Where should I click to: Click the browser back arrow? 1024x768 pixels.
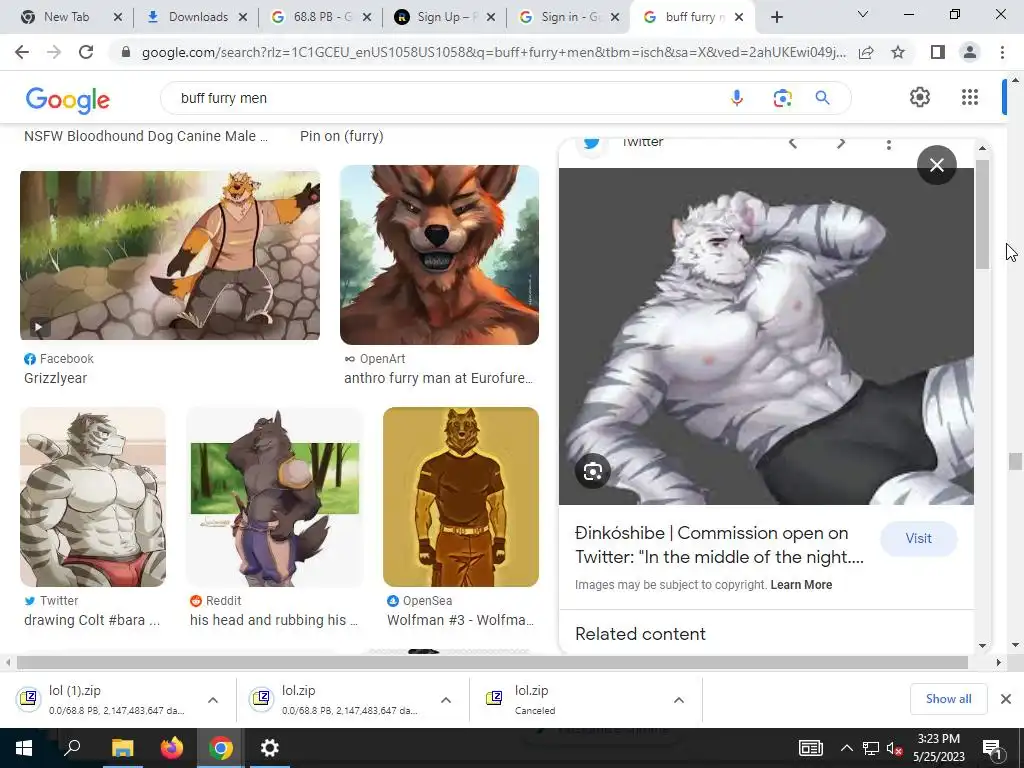click(22, 52)
